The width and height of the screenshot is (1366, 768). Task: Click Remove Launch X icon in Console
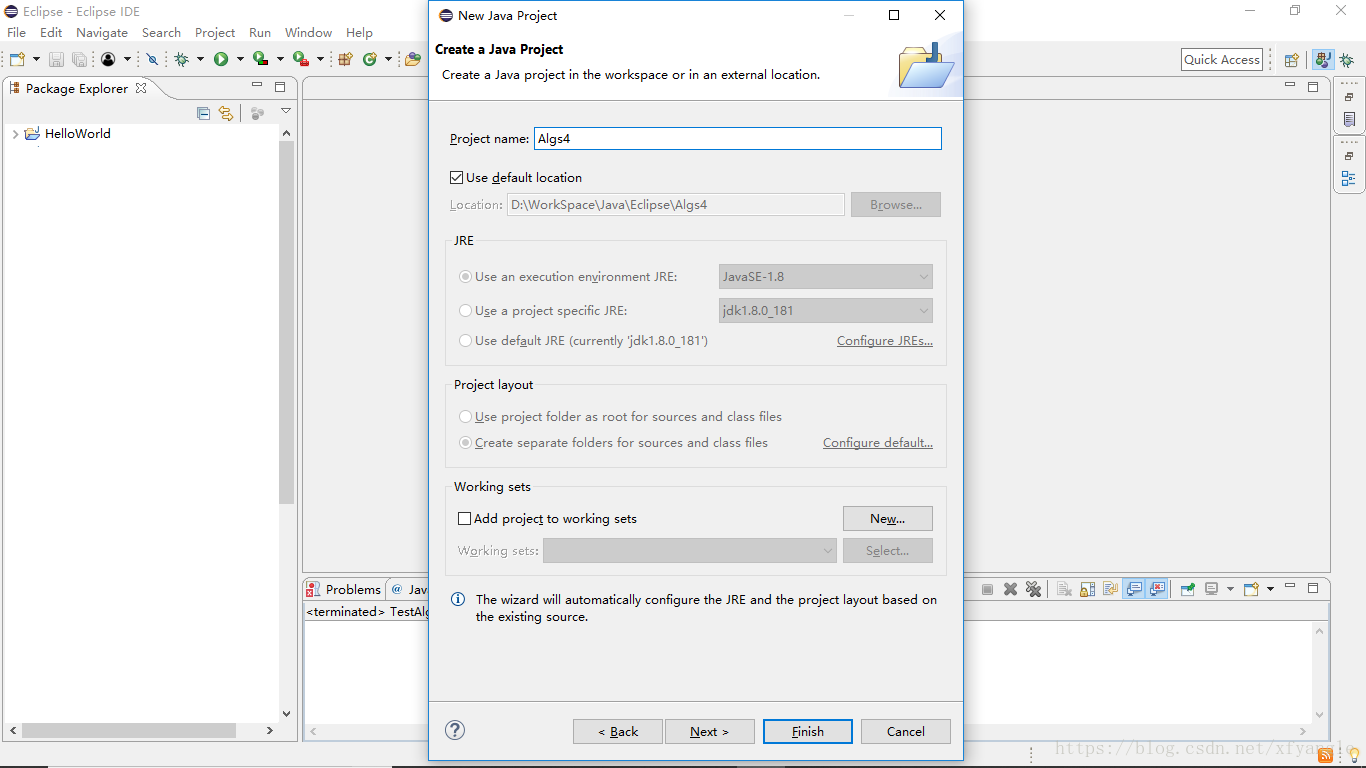[x=1010, y=589]
